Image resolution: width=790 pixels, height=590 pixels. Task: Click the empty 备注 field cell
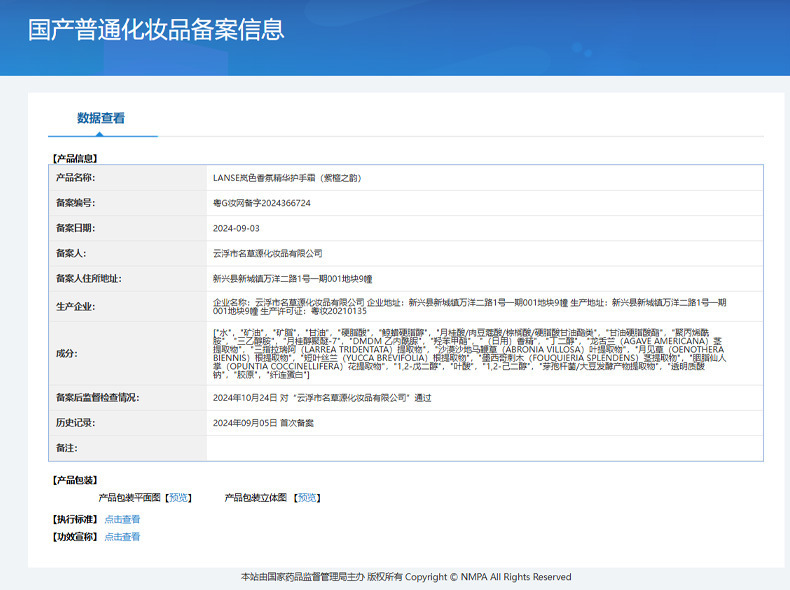484,448
